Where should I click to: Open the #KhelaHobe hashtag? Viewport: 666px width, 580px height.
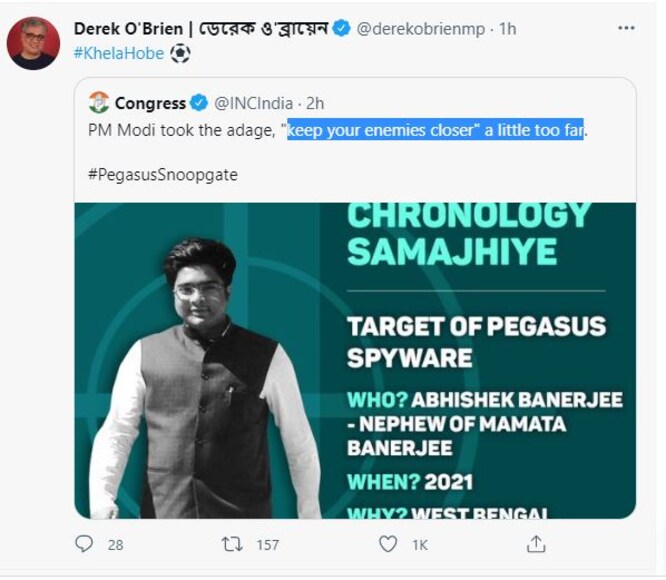coord(118,54)
